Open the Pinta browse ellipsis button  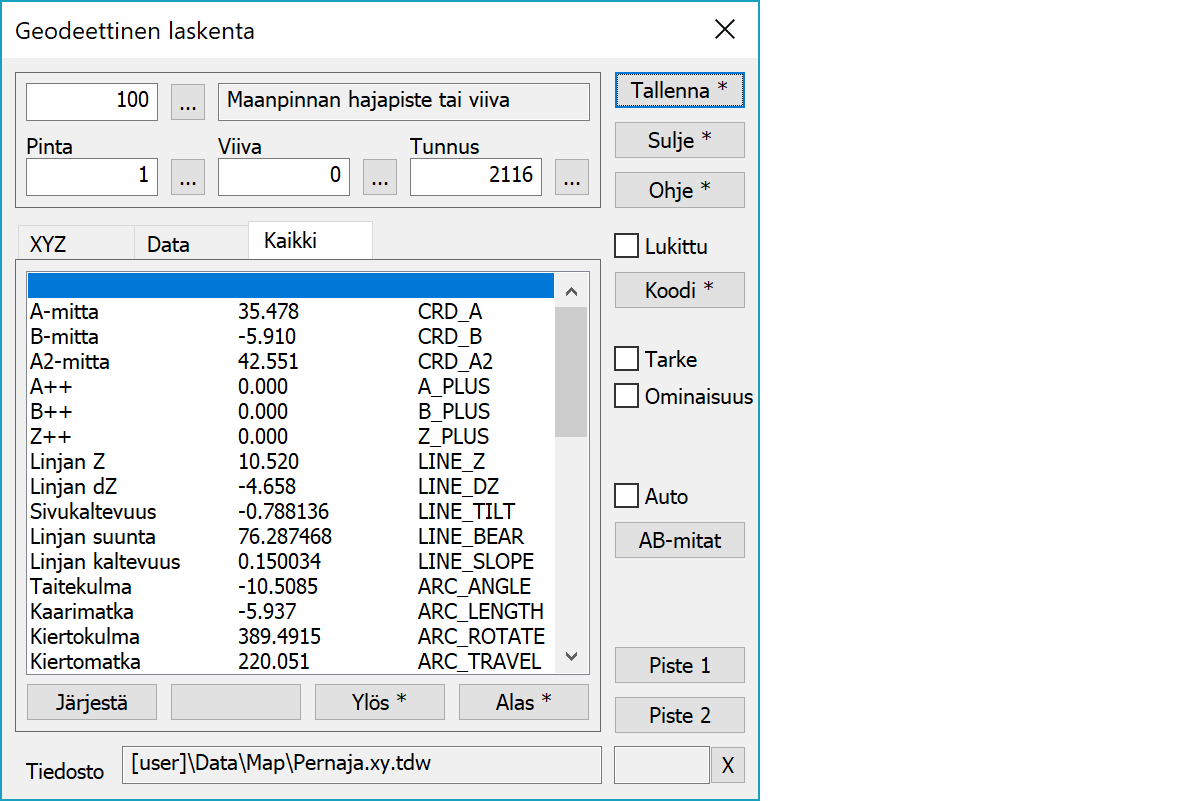coord(189,177)
